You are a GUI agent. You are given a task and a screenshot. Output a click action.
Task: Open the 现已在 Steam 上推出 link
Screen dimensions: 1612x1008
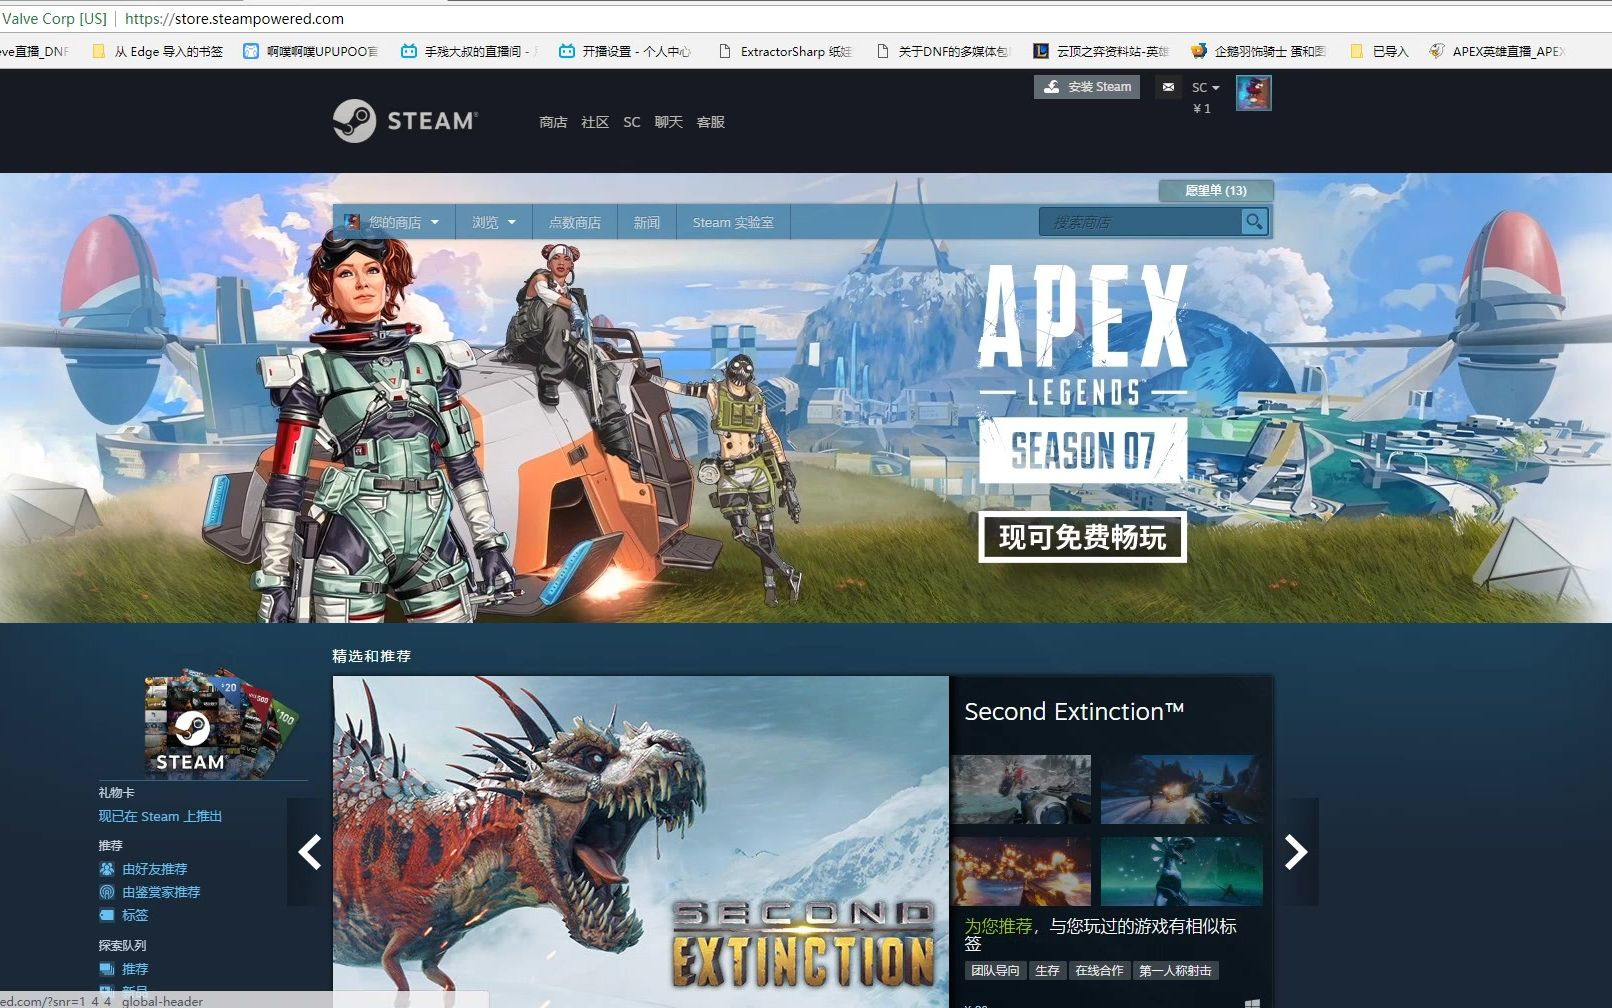coord(160,816)
